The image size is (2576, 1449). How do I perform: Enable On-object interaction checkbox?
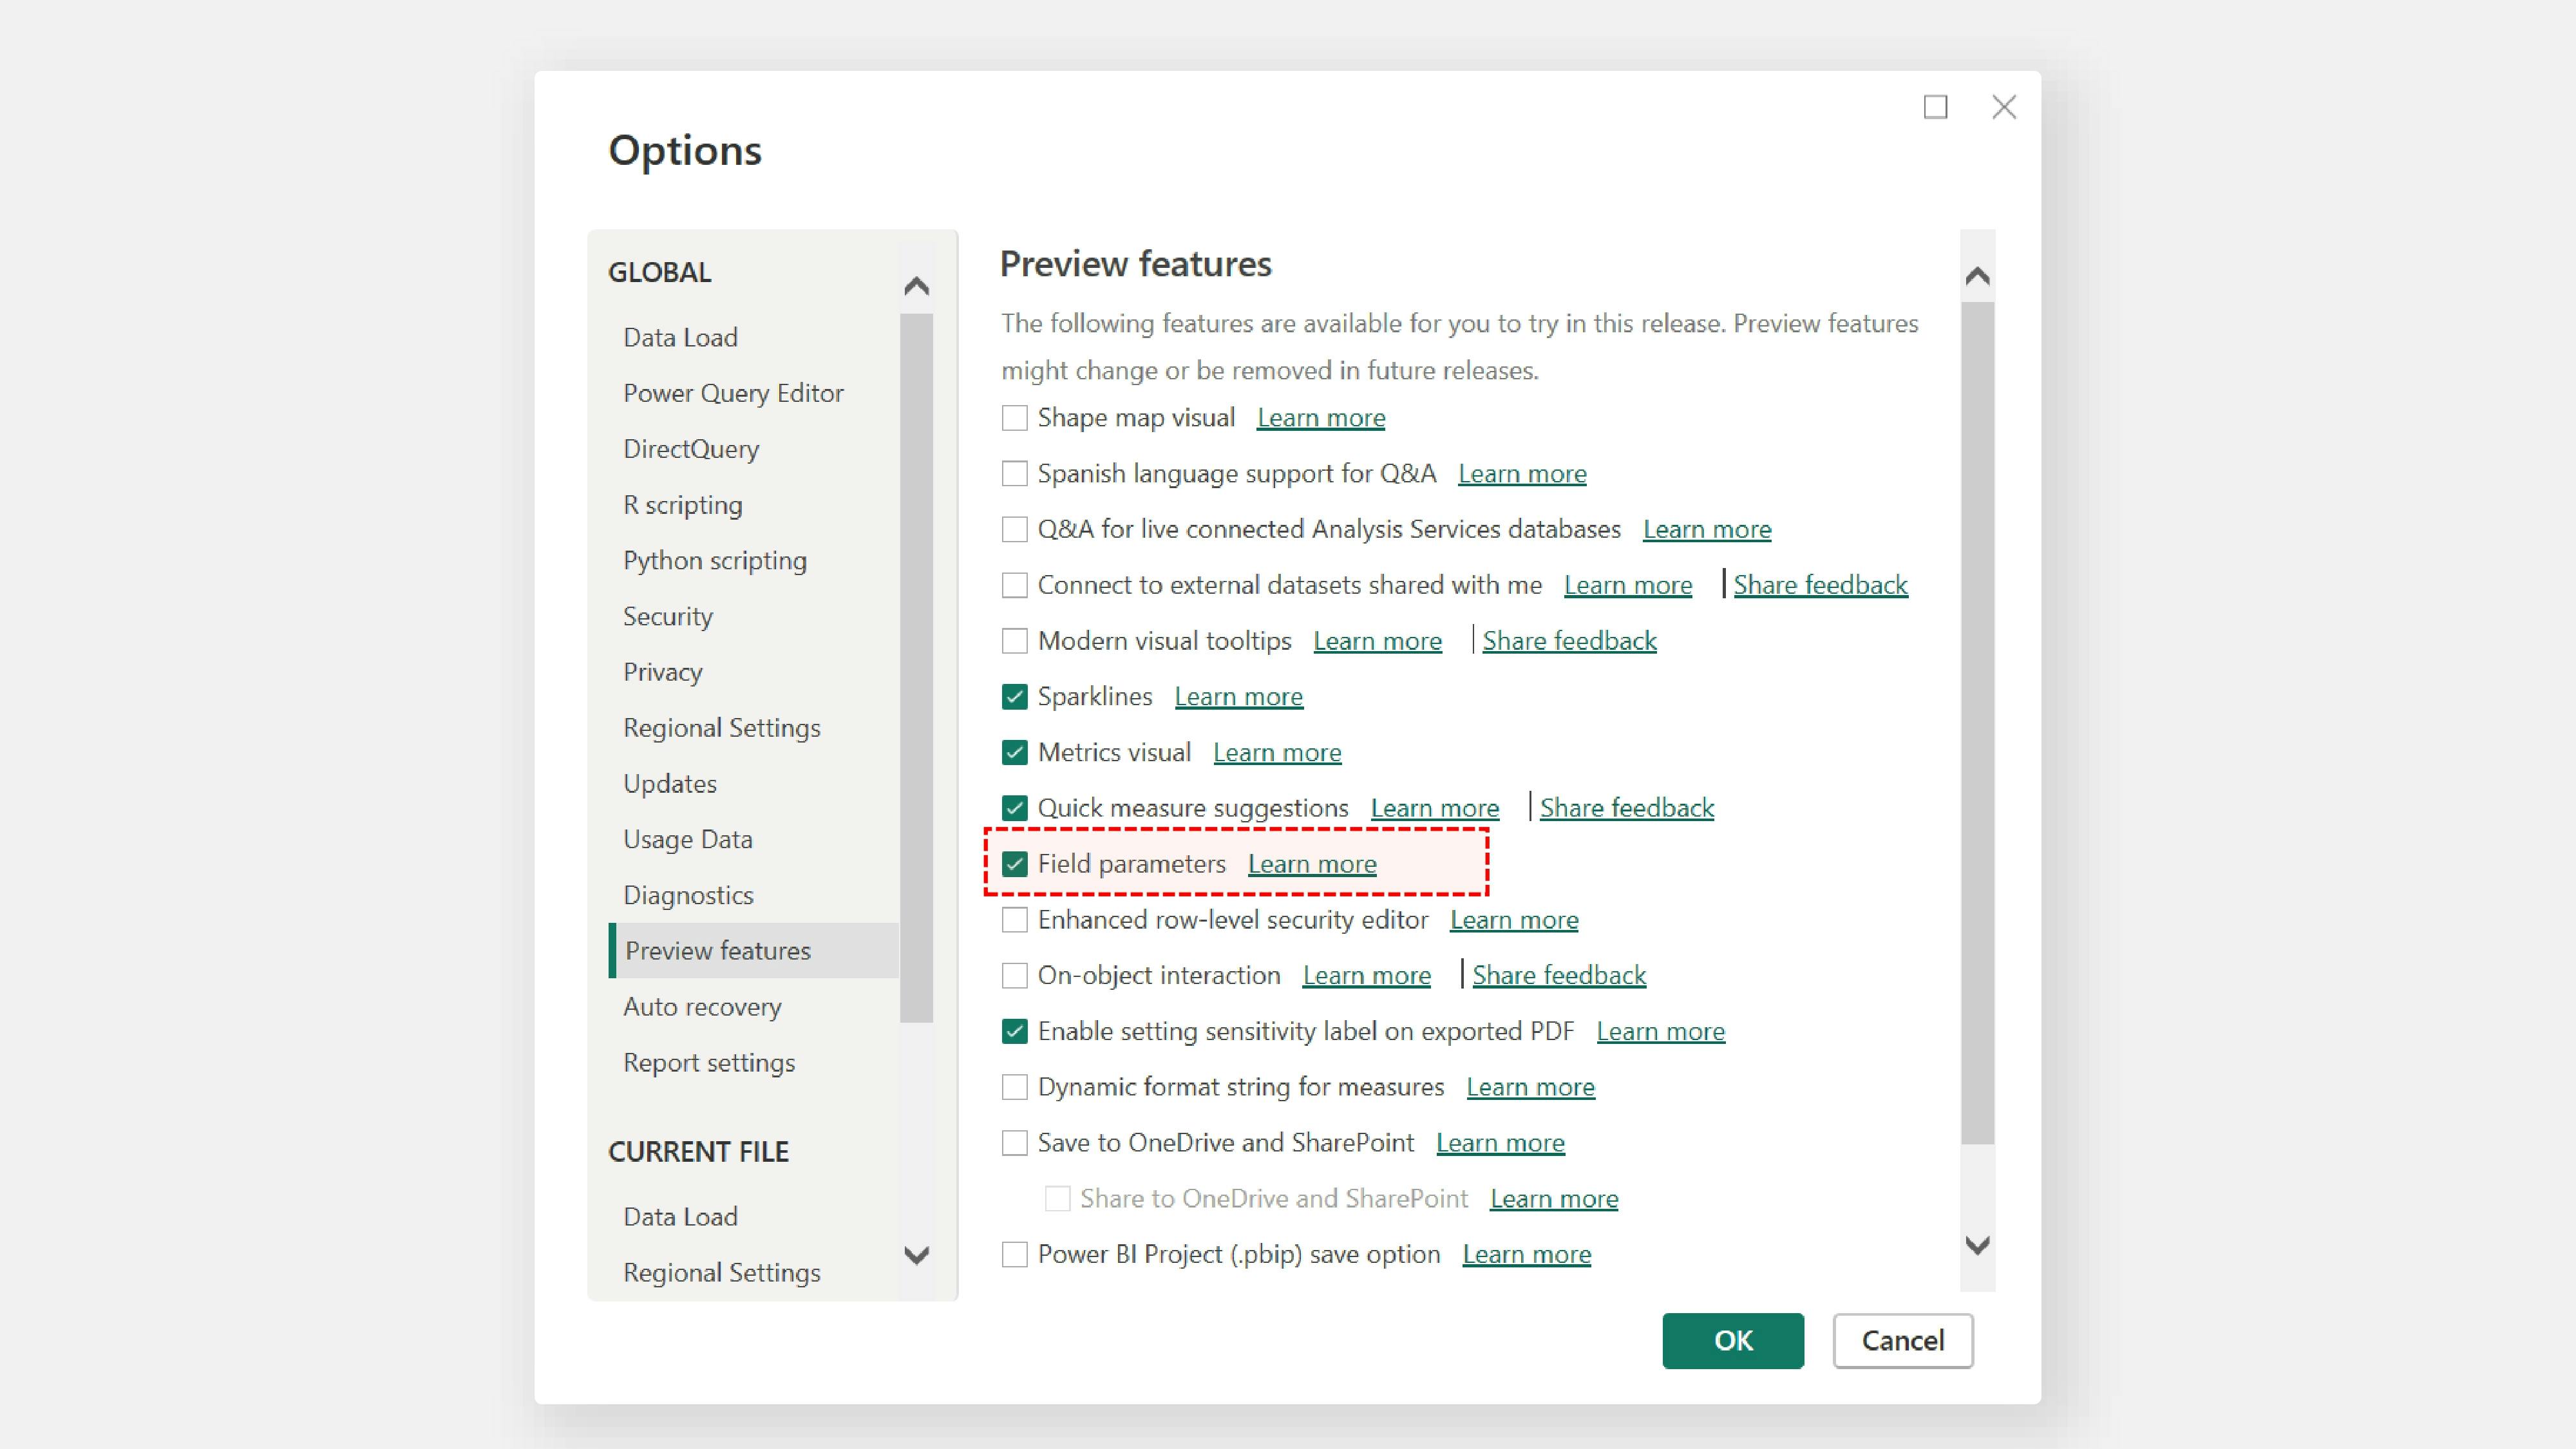coord(1014,976)
